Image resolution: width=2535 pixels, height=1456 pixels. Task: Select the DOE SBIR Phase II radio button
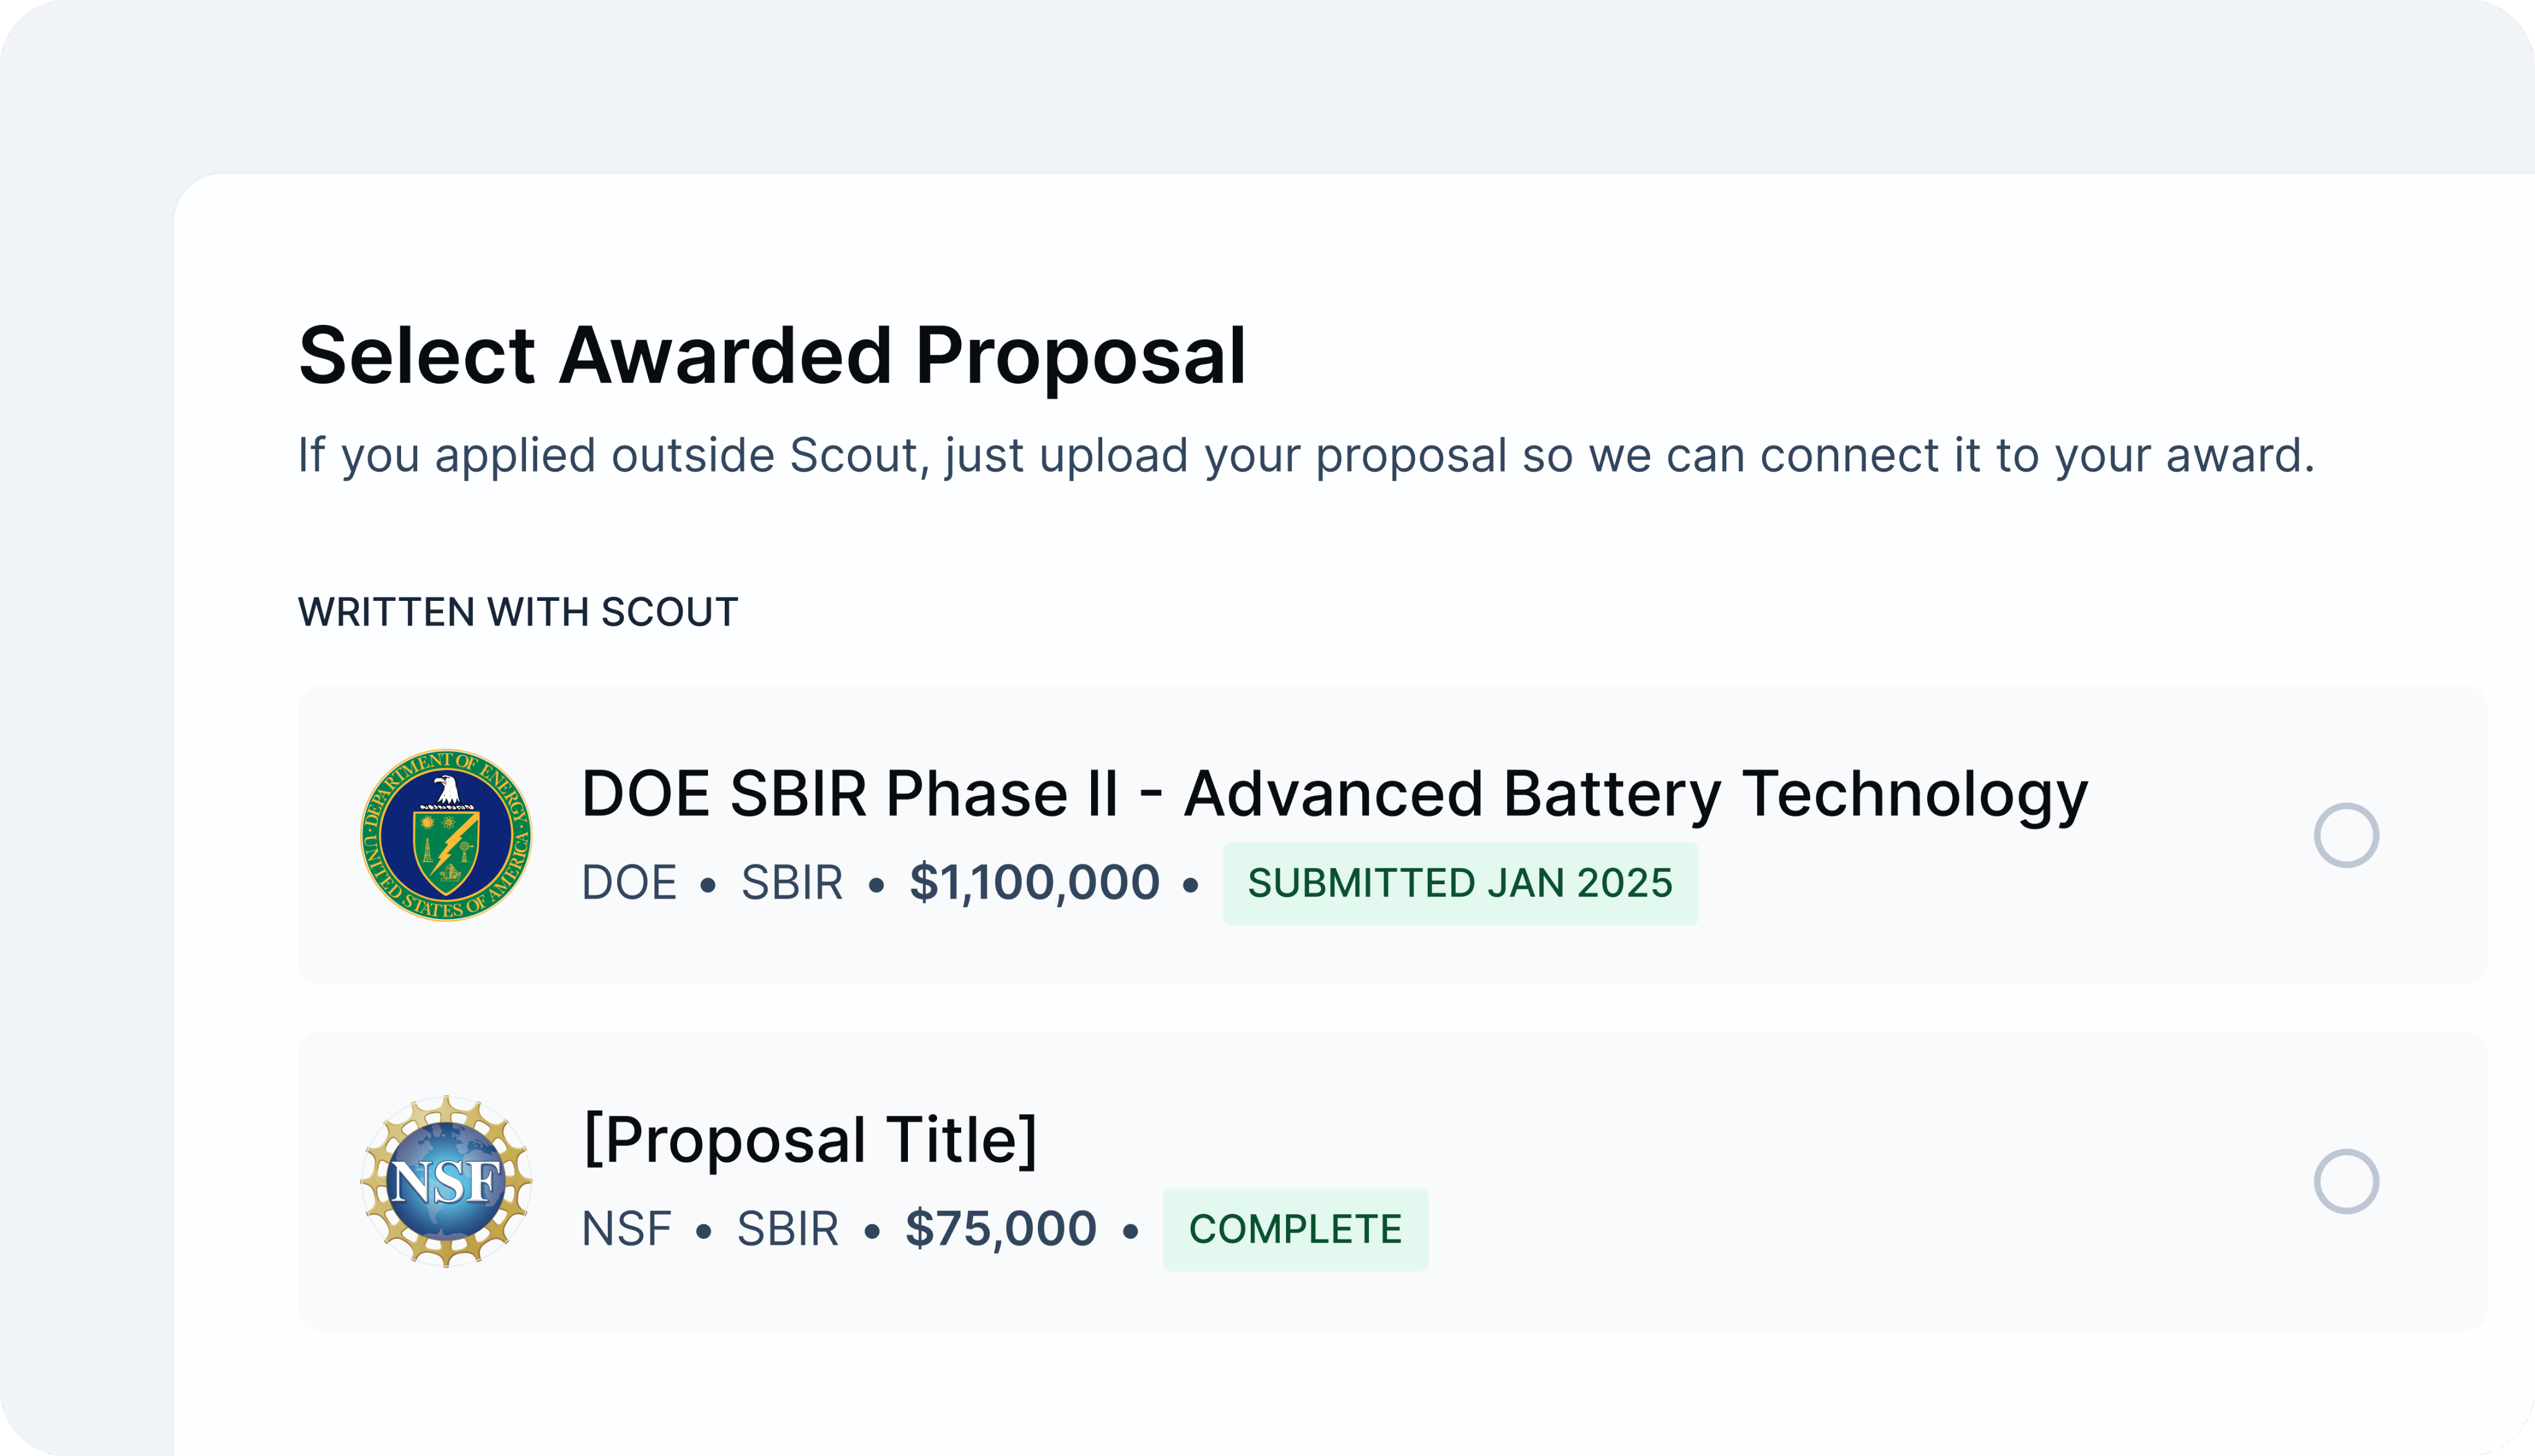pyautogui.click(x=2346, y=835)
